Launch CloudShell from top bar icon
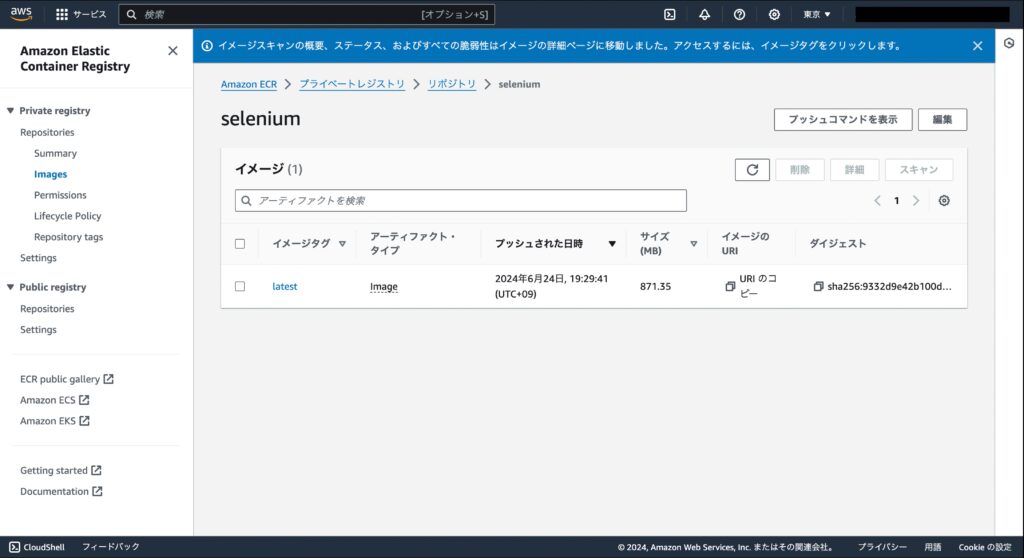 click(x=669, y=14)
